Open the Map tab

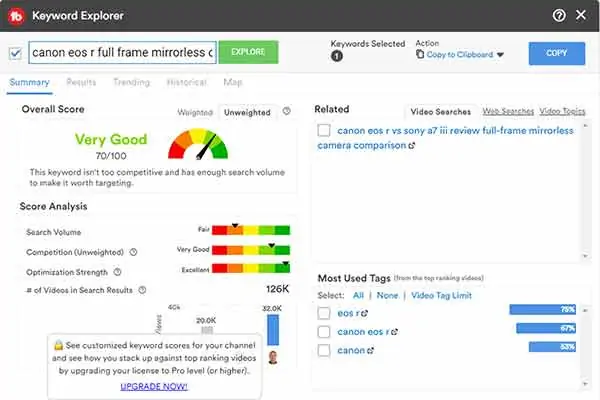233,82
